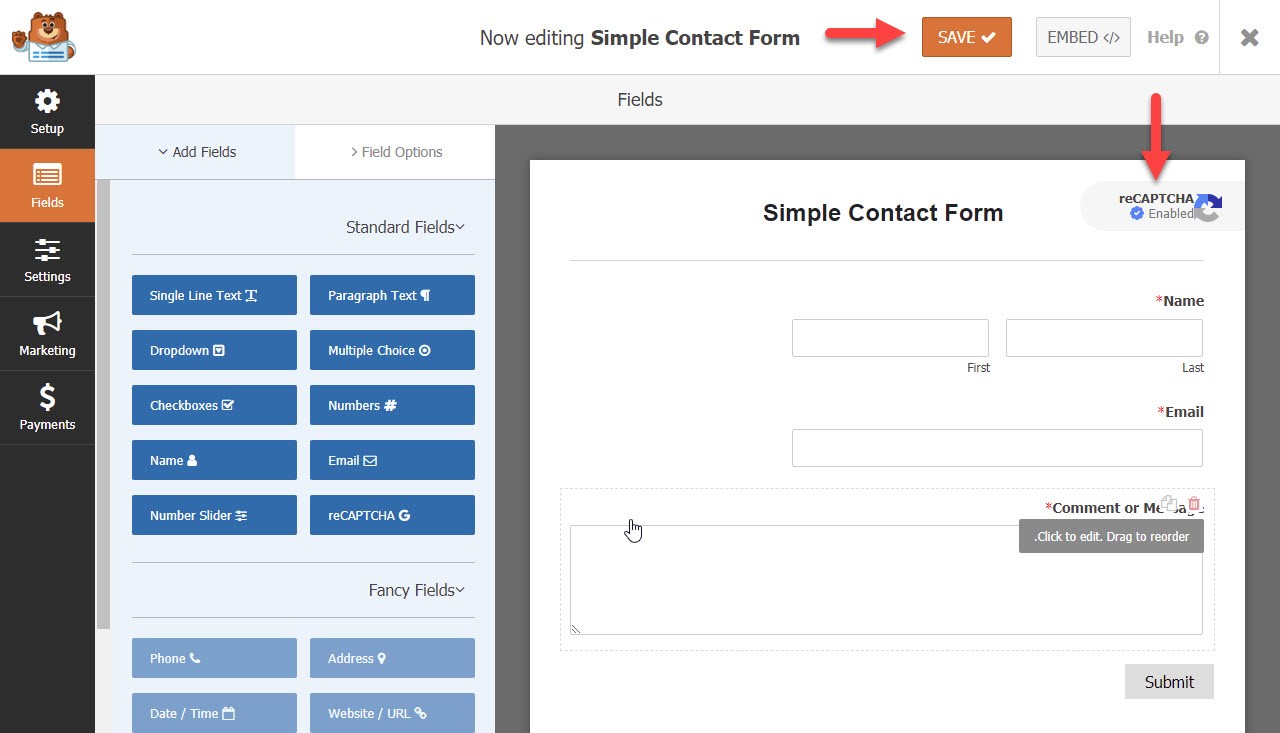Click the WPForms bear mascot logo
This screenshot has width=1280, height=733.
tap(42, 37)
